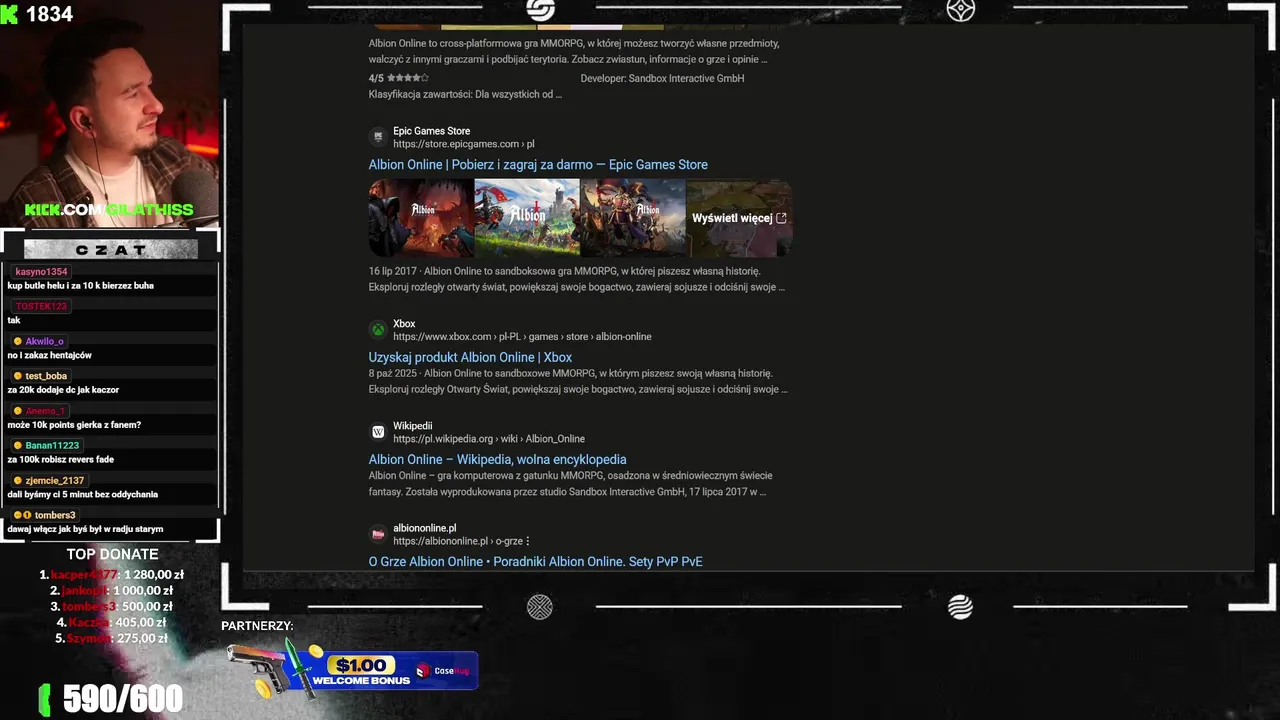Click the Xbox favicon in search results
This screenshot has height=720, width=1280.
[378, 330]
